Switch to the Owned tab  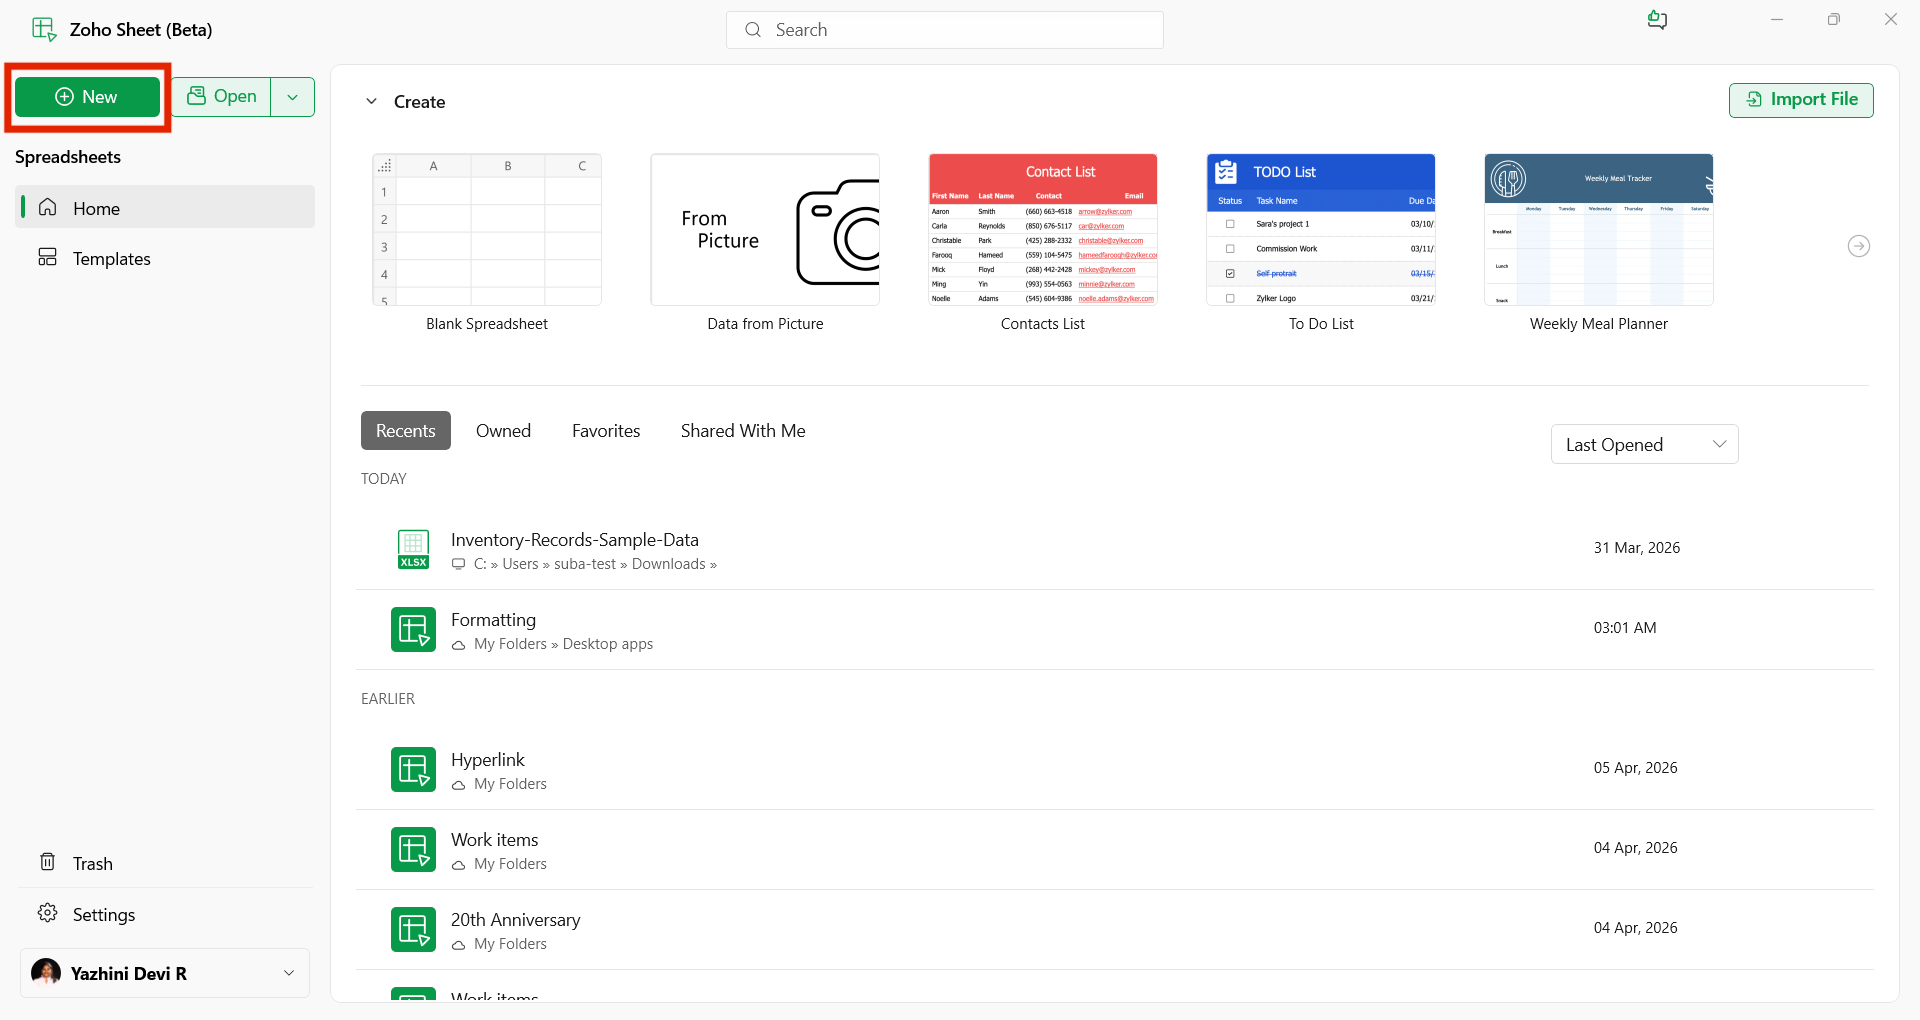(503, 431)
